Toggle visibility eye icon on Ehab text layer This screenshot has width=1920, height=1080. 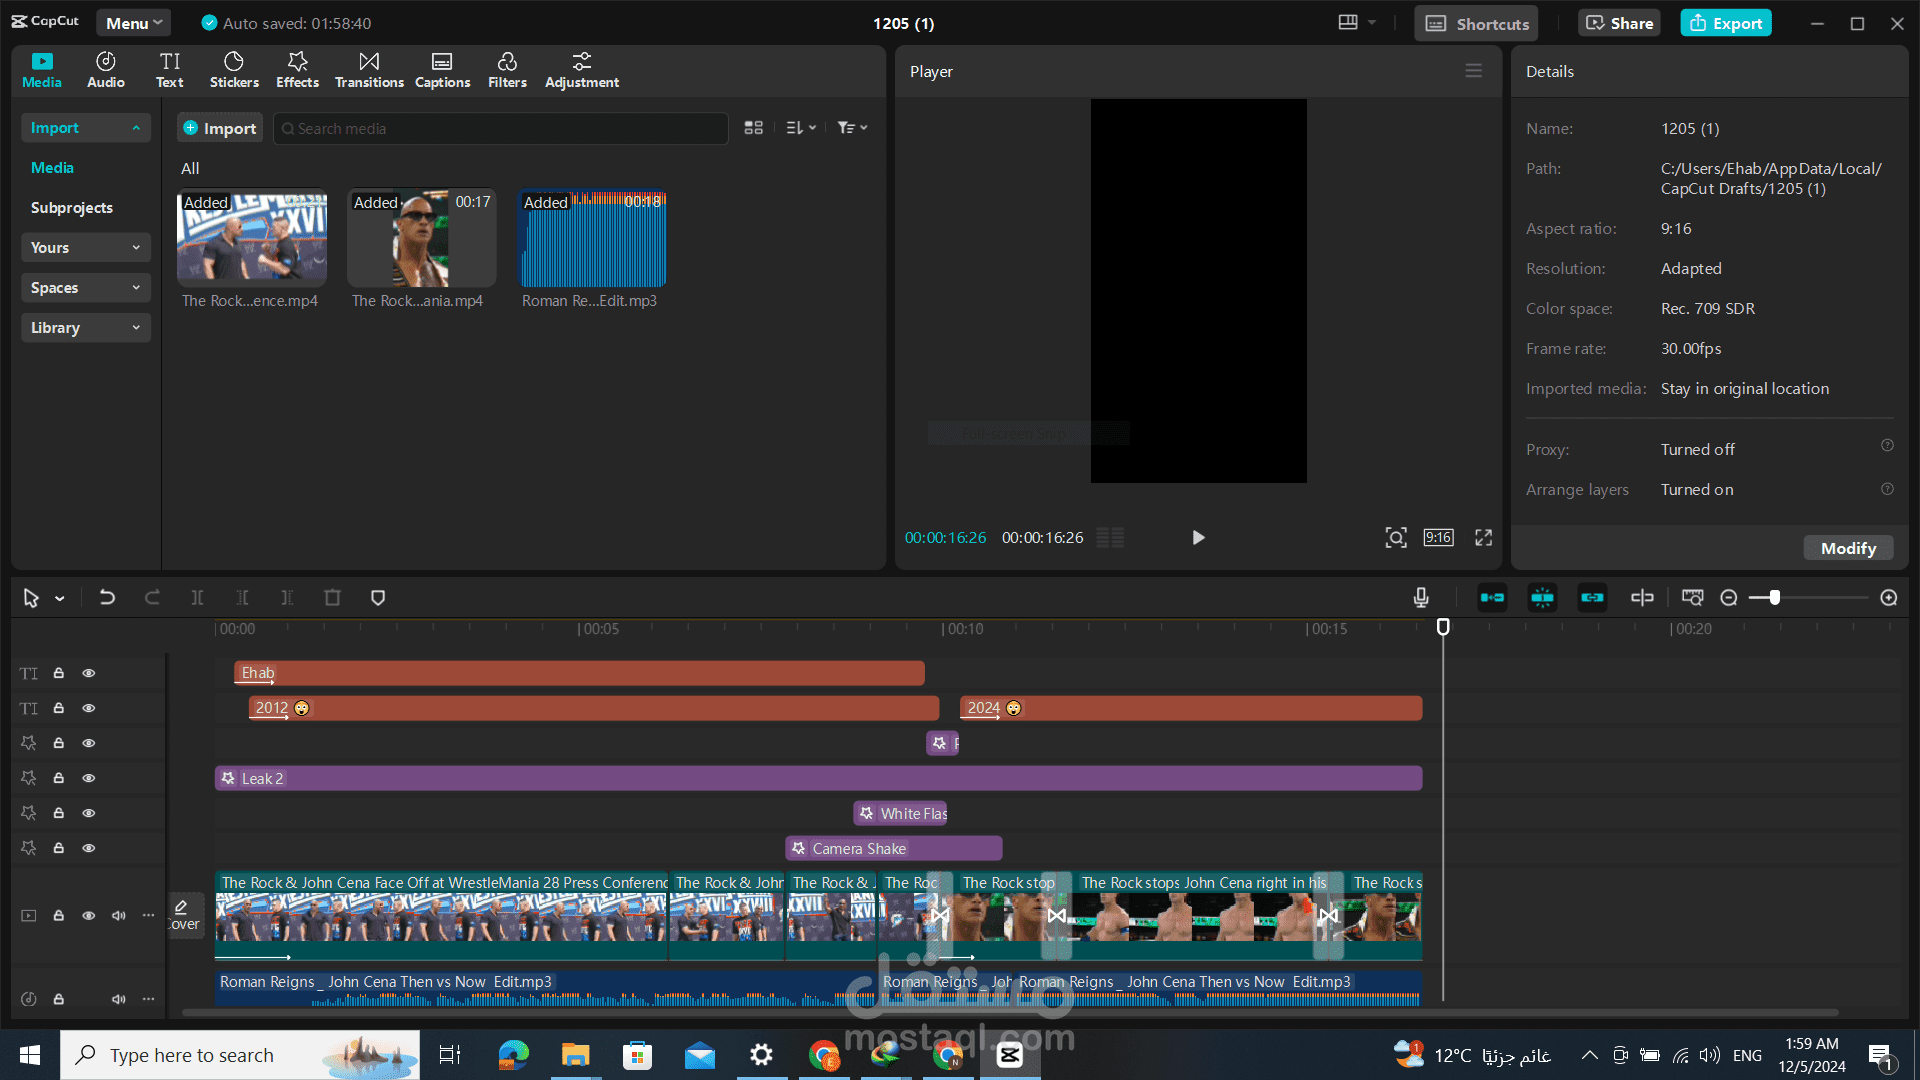(x=88, y=673)
